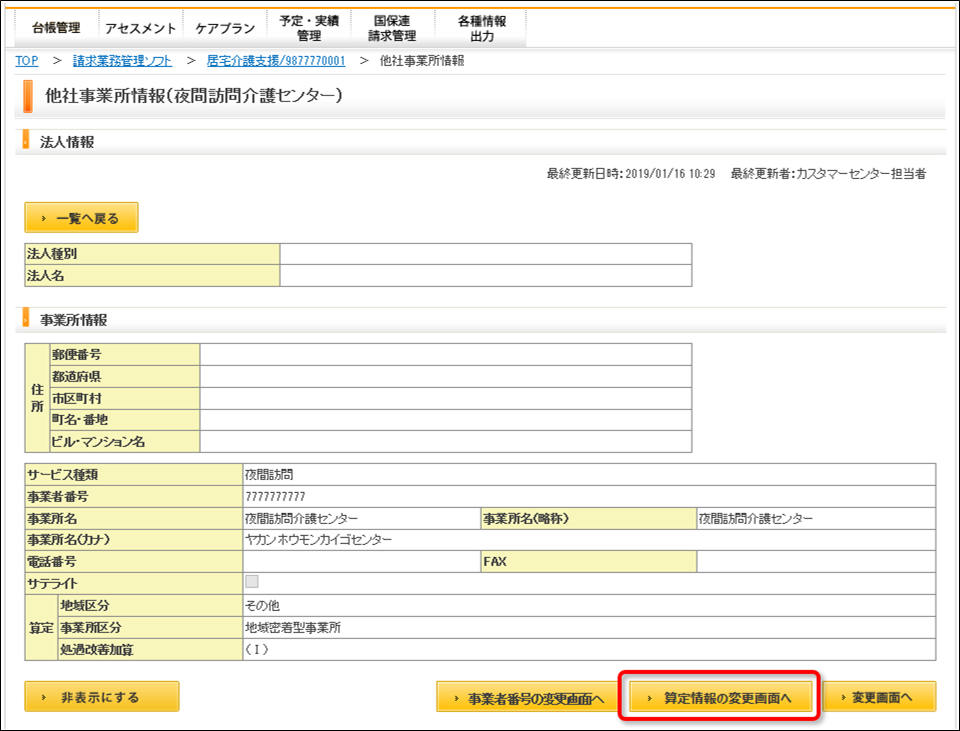Viewport: 960px width, 731px height.
Task: Navigate to 居宅介護支援/9877770001 breadcrumb link
Action: pos(276,61)
